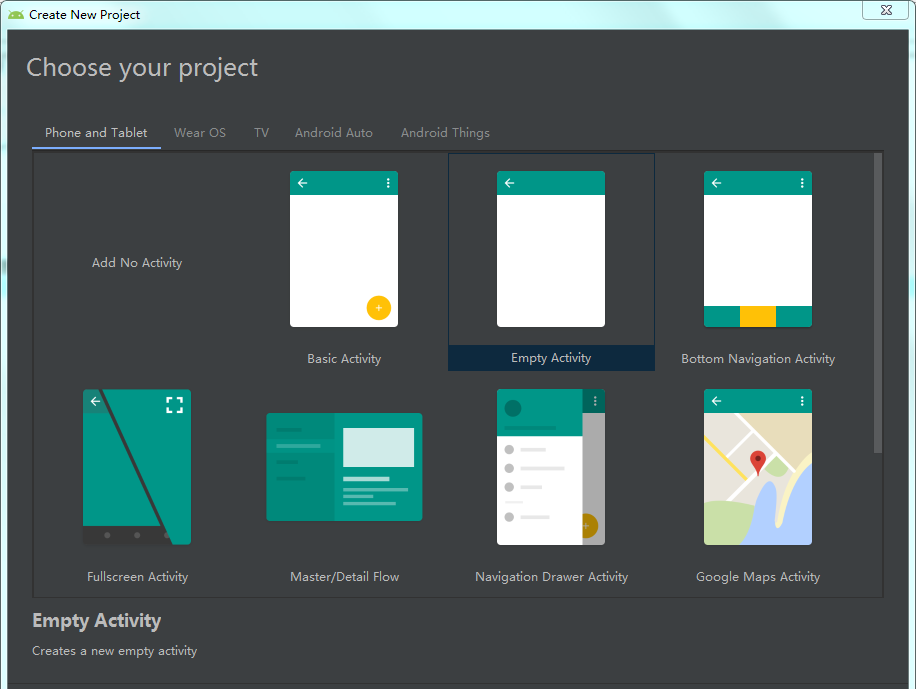Pick the Google Maps Activity template
This screenshot has width=916, height=689.
[757, 467]
